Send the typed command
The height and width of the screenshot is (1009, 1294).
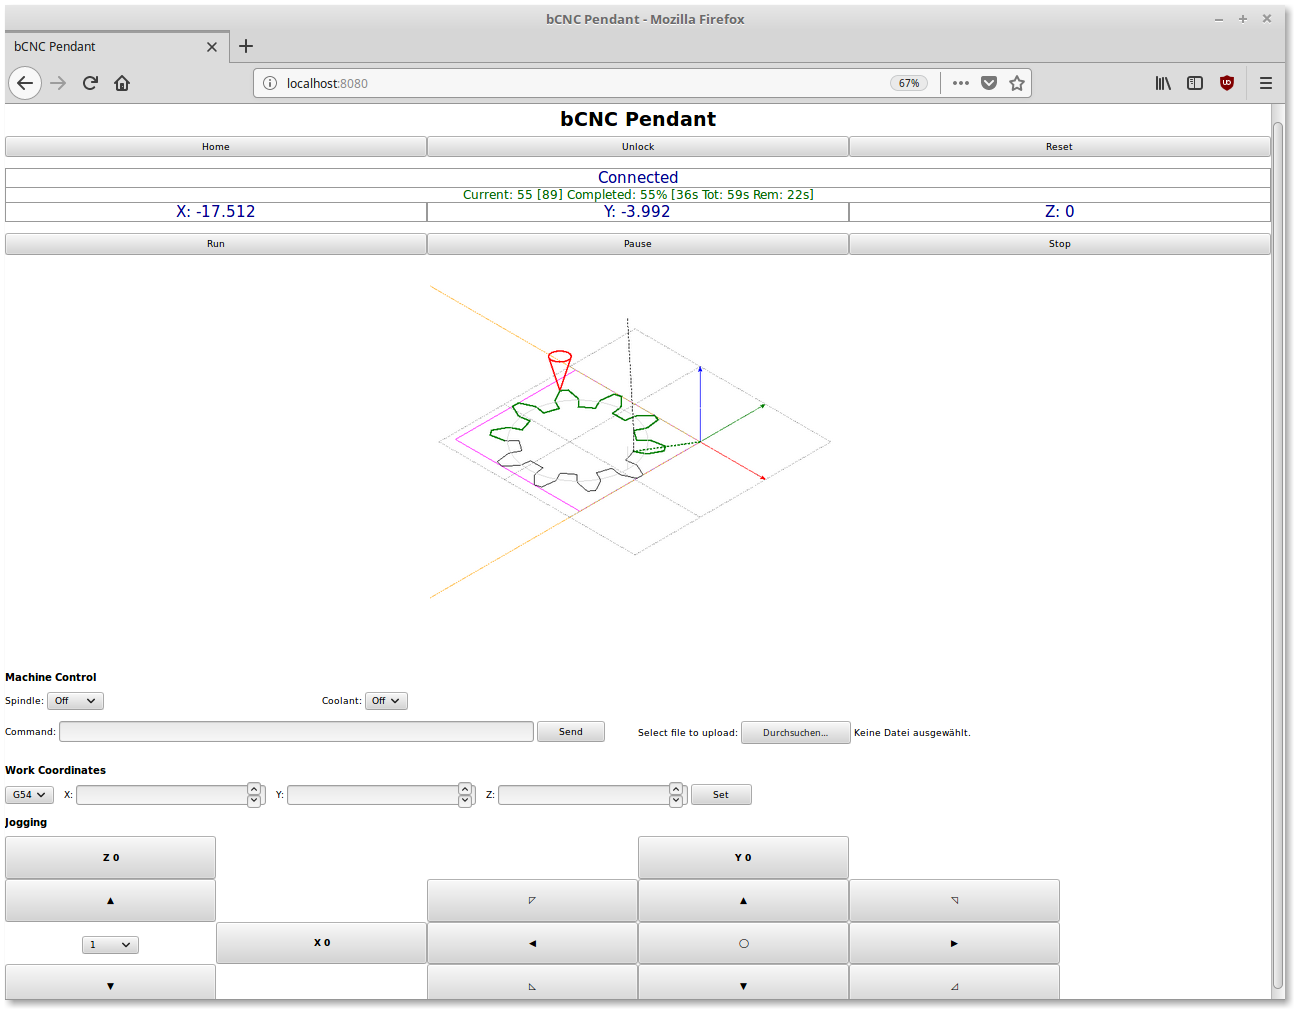[x=571, y=732]
